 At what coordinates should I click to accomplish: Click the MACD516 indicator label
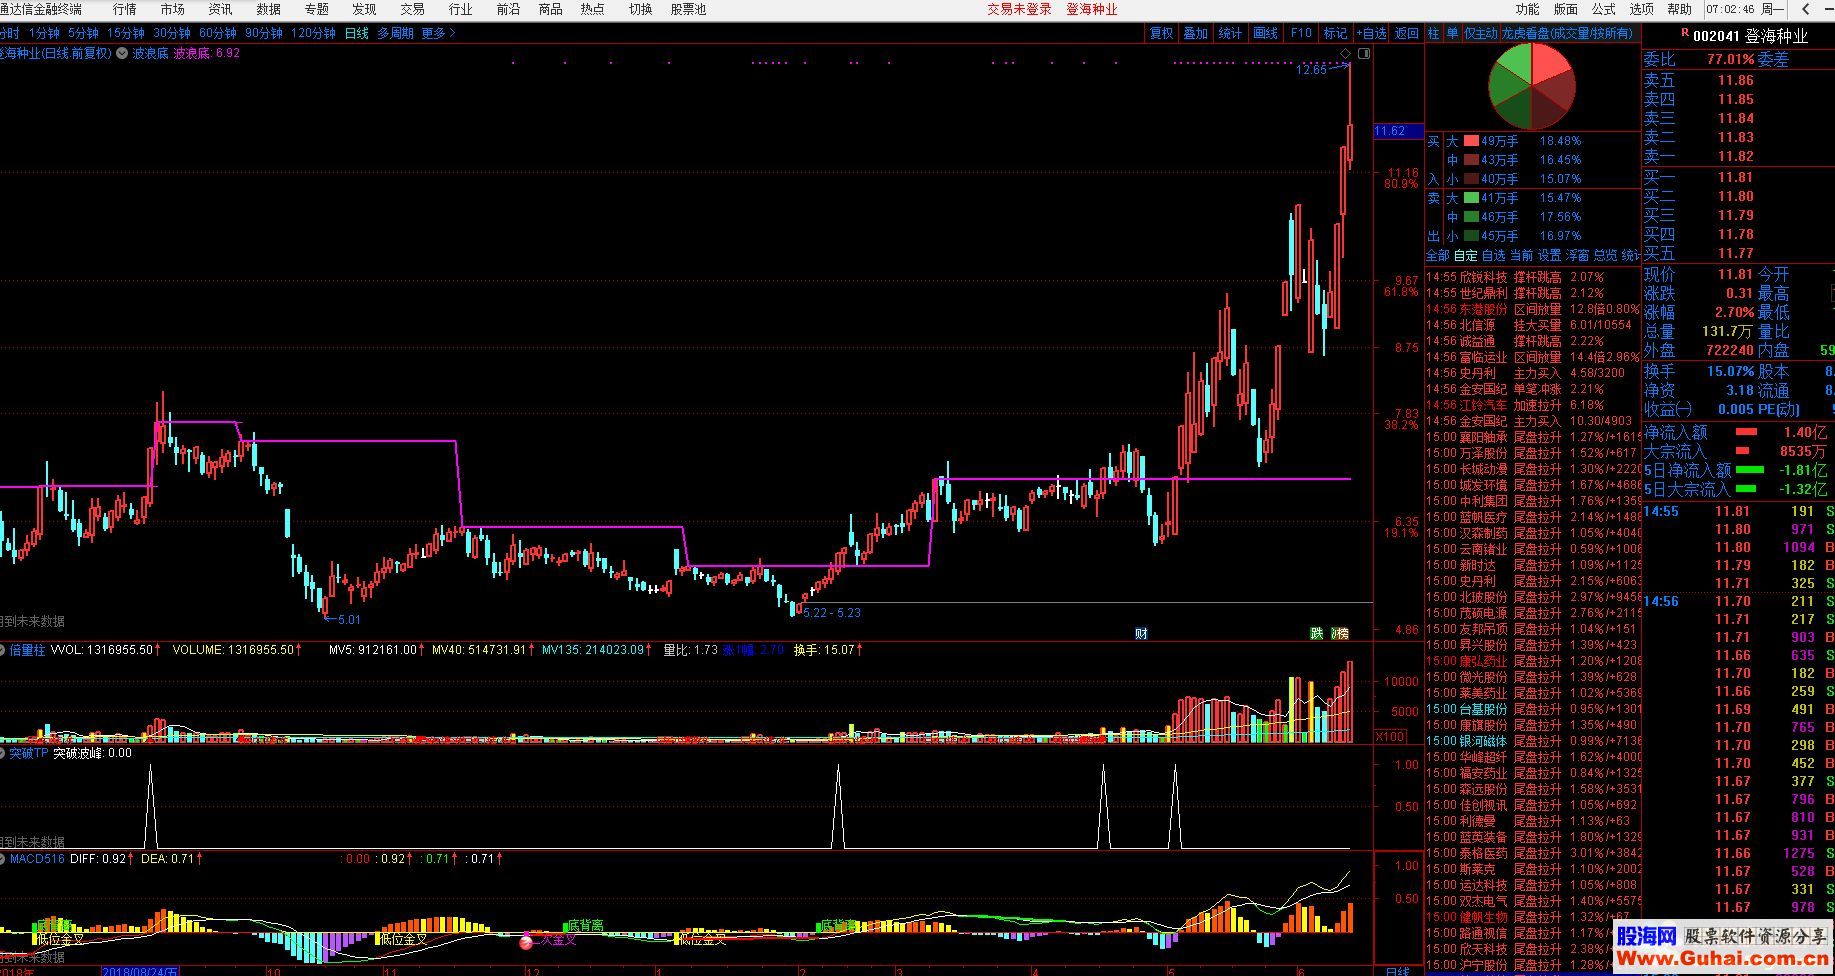pyautogui.click(x=37, y=859)
